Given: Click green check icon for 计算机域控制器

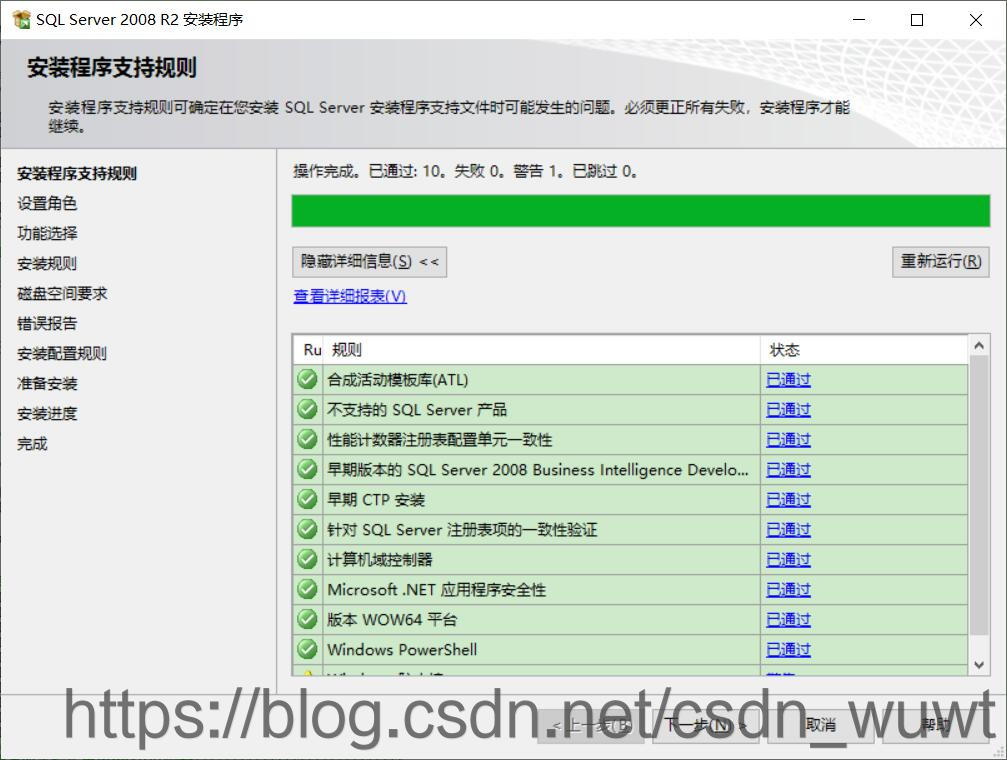Looking at the screenshot, I should 308,560.
